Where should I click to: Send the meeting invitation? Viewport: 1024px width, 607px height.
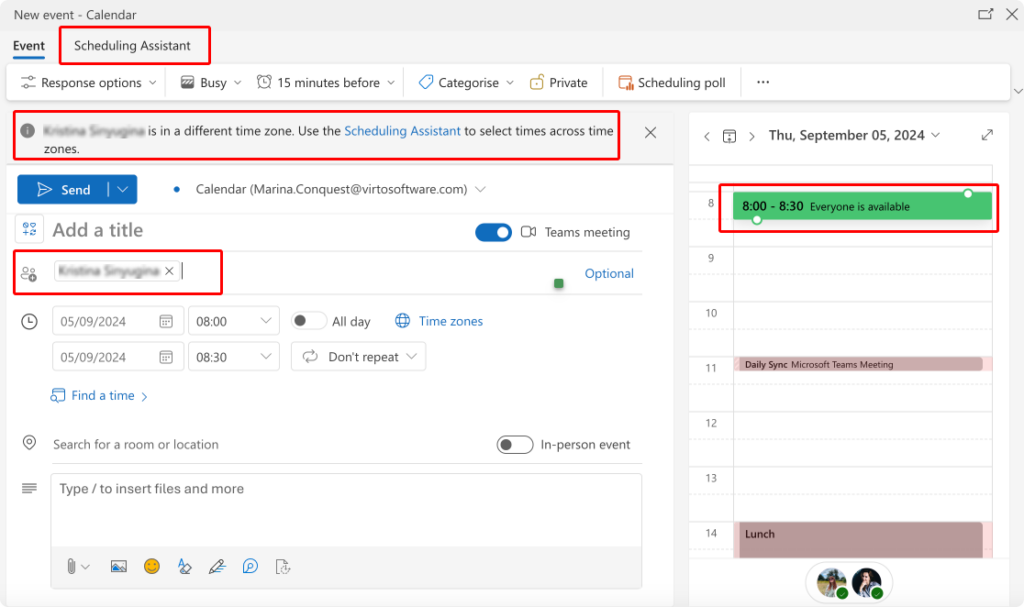click(x=63, y=189)
